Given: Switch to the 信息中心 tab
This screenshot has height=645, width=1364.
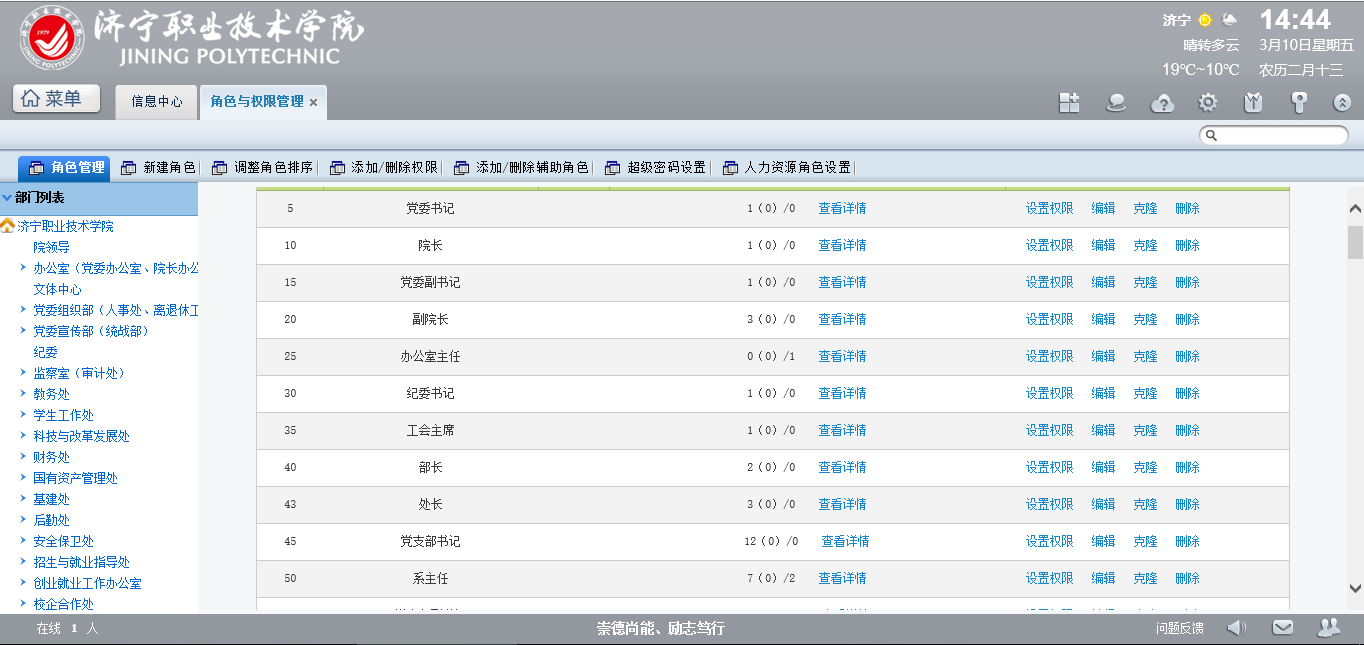Looking at the screenshot, I should (157, 102).
